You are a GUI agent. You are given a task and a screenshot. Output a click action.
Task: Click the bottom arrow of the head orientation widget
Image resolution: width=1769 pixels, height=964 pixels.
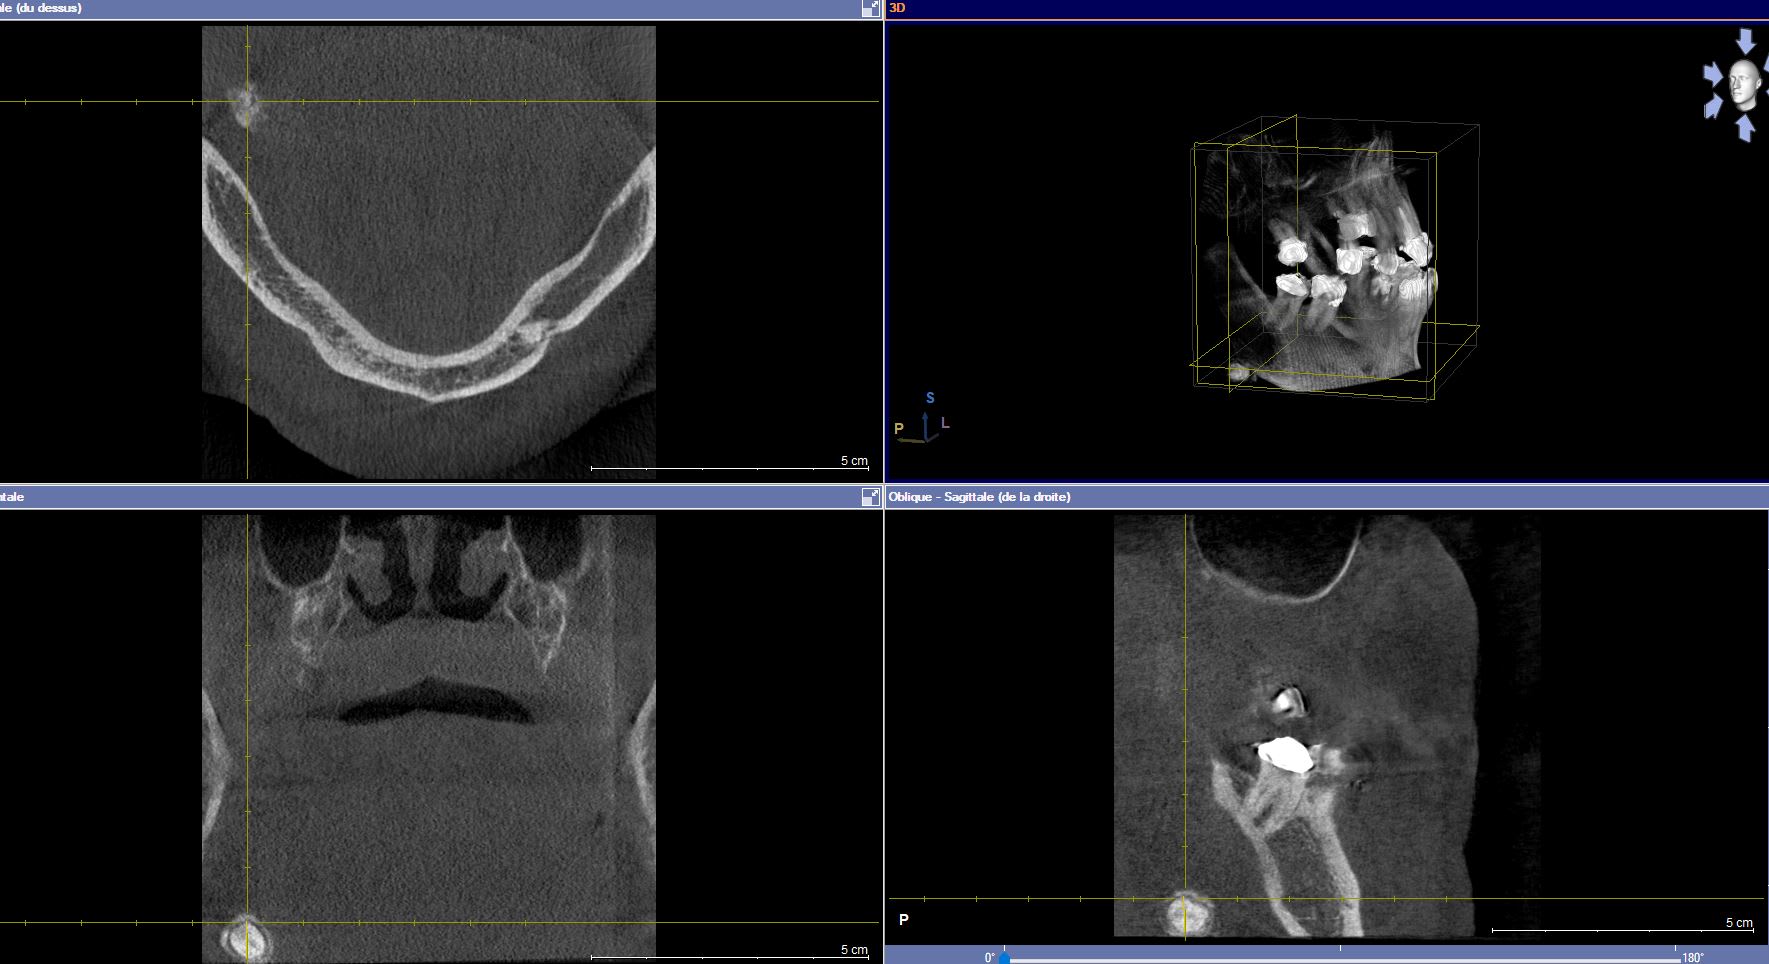tap(1745, 127)
